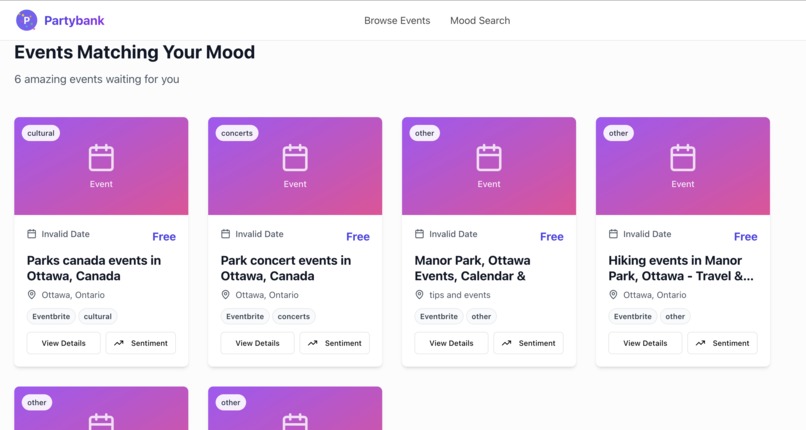Click calendar image icon on Park concert card
This screenshot has height=430, width=806.
tap(295, 158)
